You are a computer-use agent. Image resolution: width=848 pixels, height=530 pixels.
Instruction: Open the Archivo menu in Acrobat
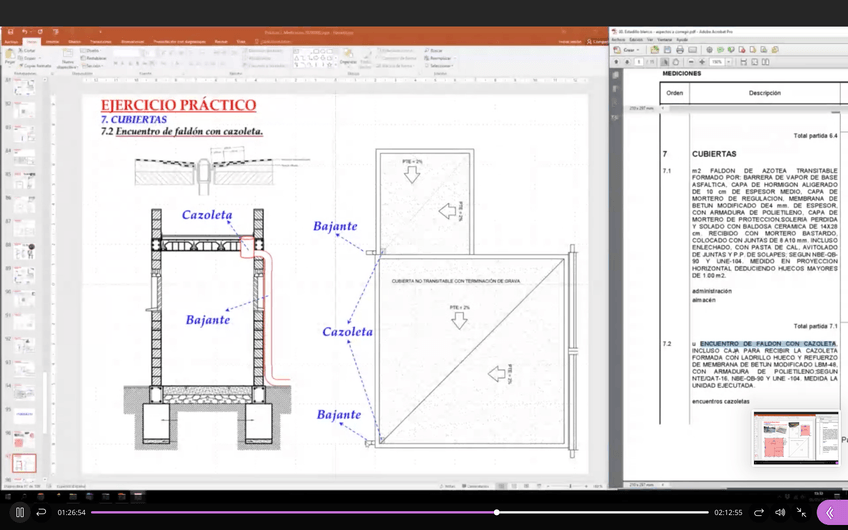(618, 40)
